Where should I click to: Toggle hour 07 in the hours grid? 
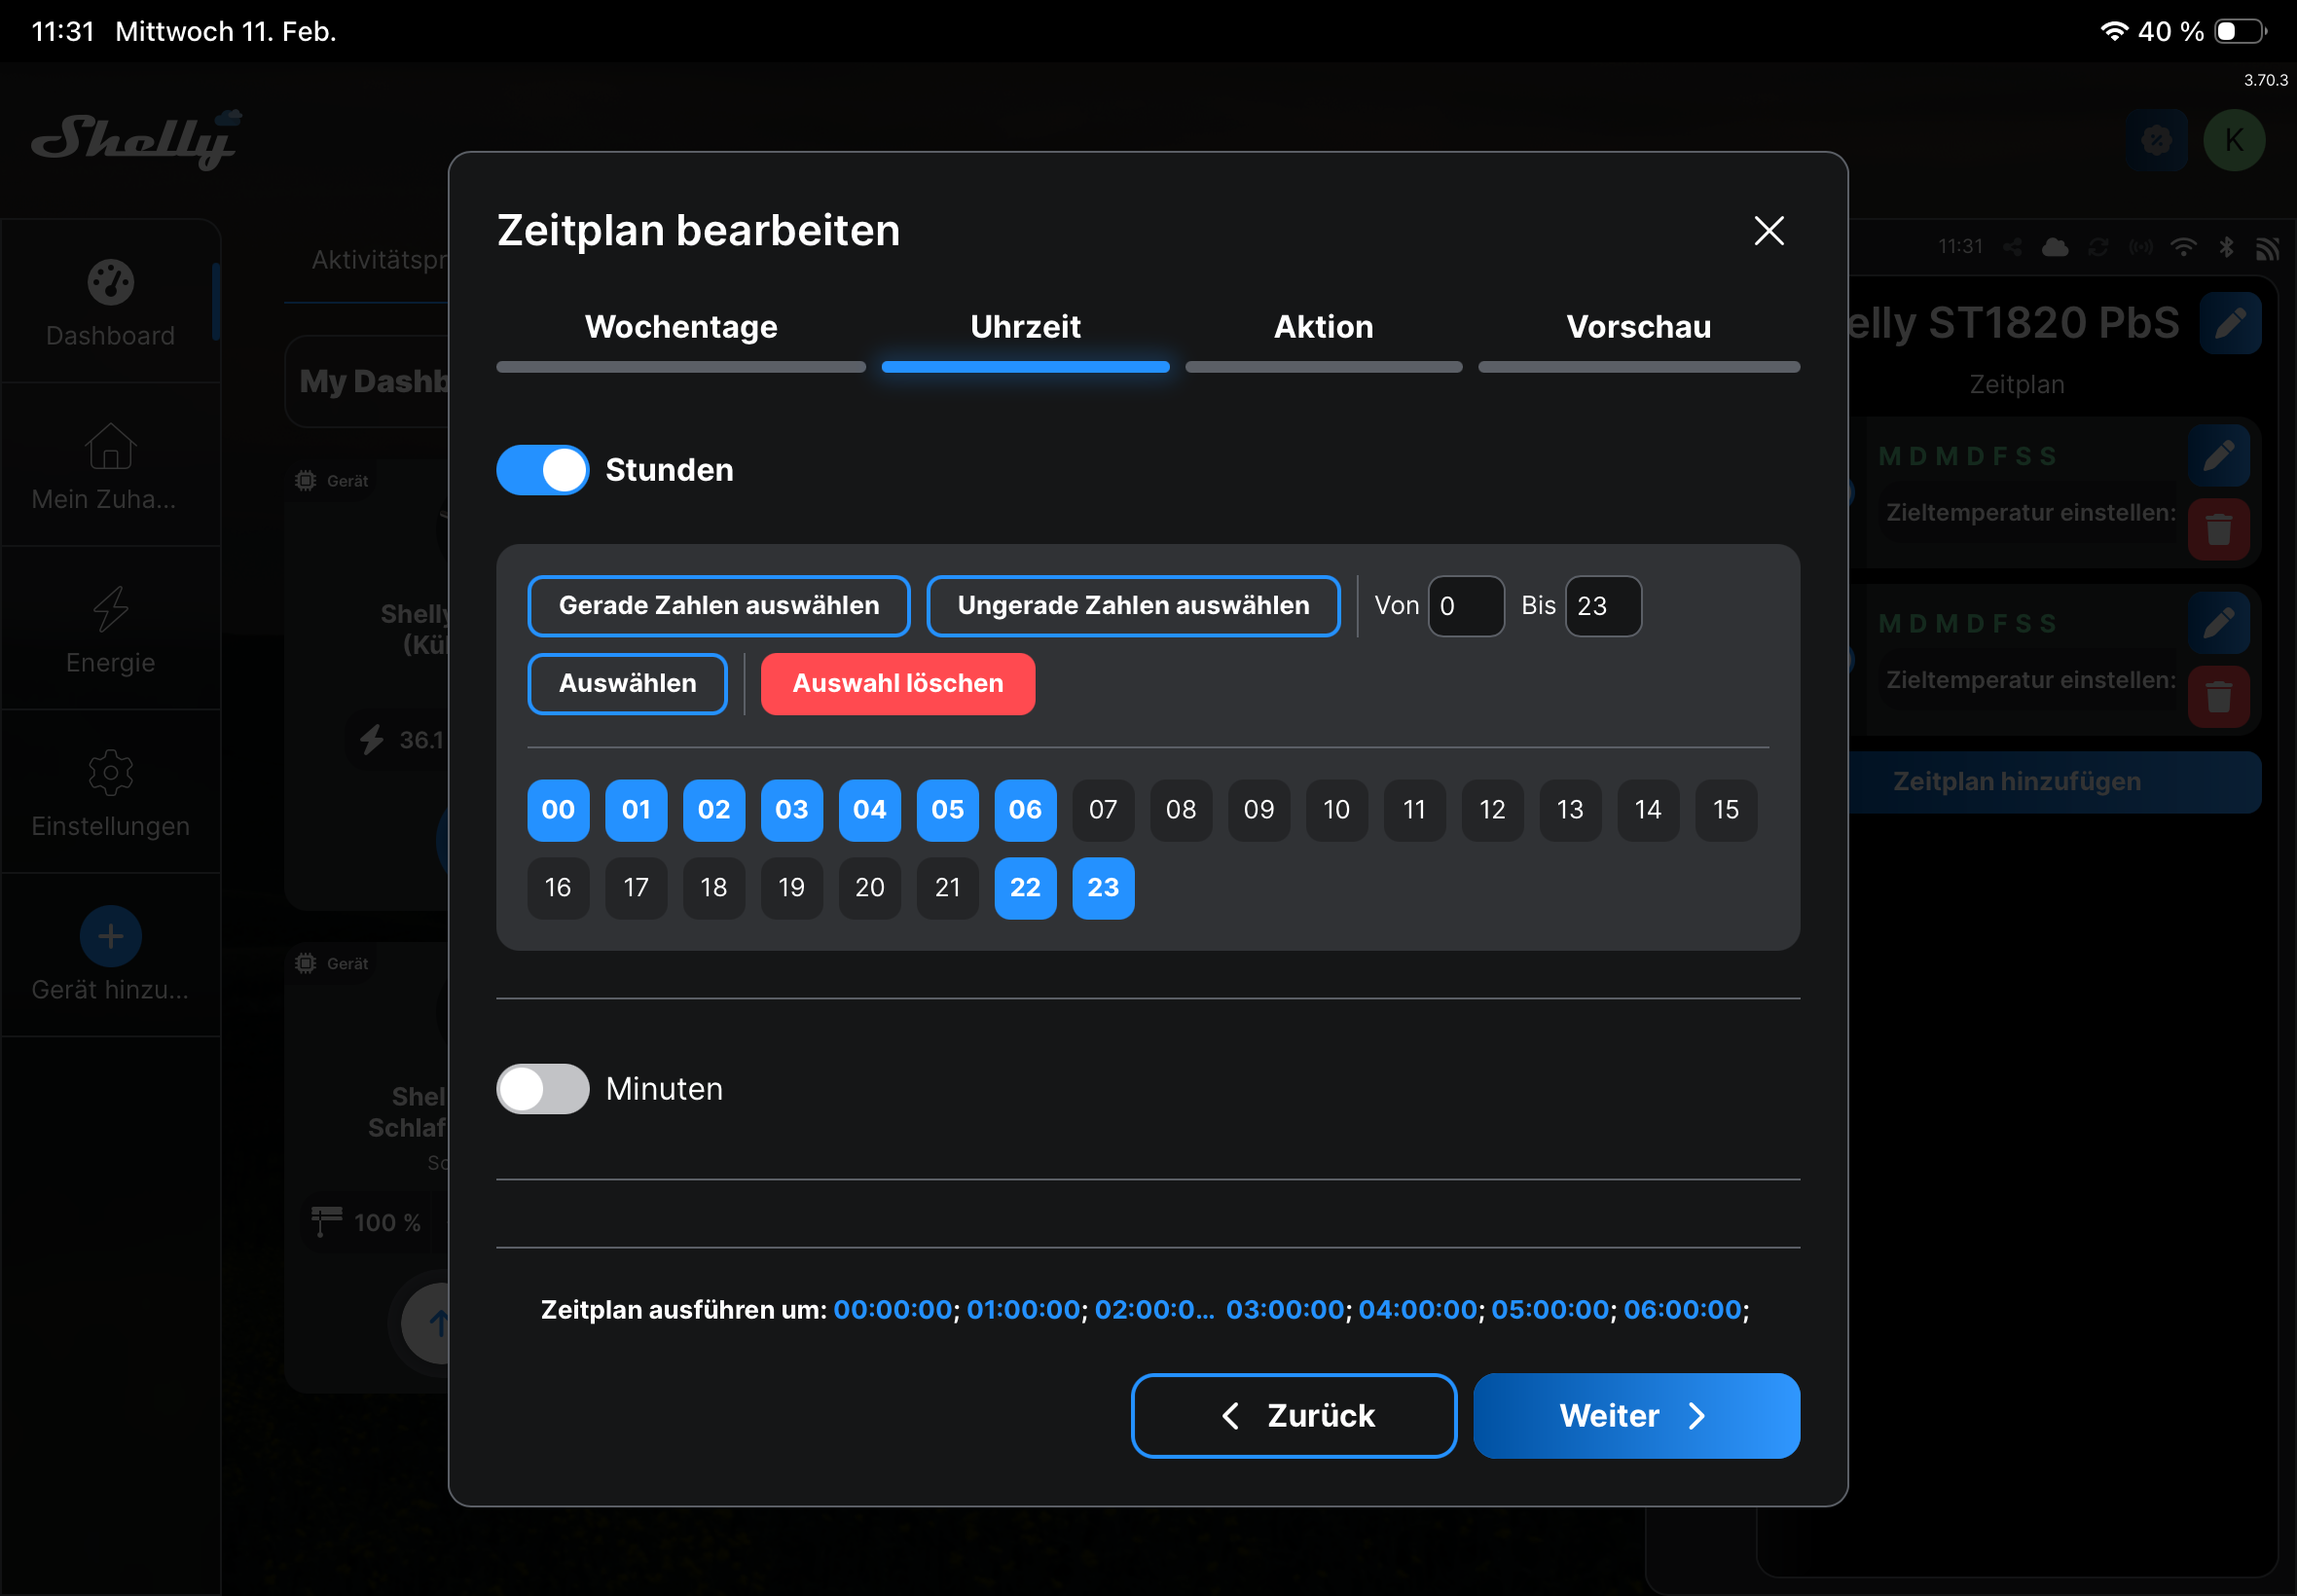coord(1102,810)
